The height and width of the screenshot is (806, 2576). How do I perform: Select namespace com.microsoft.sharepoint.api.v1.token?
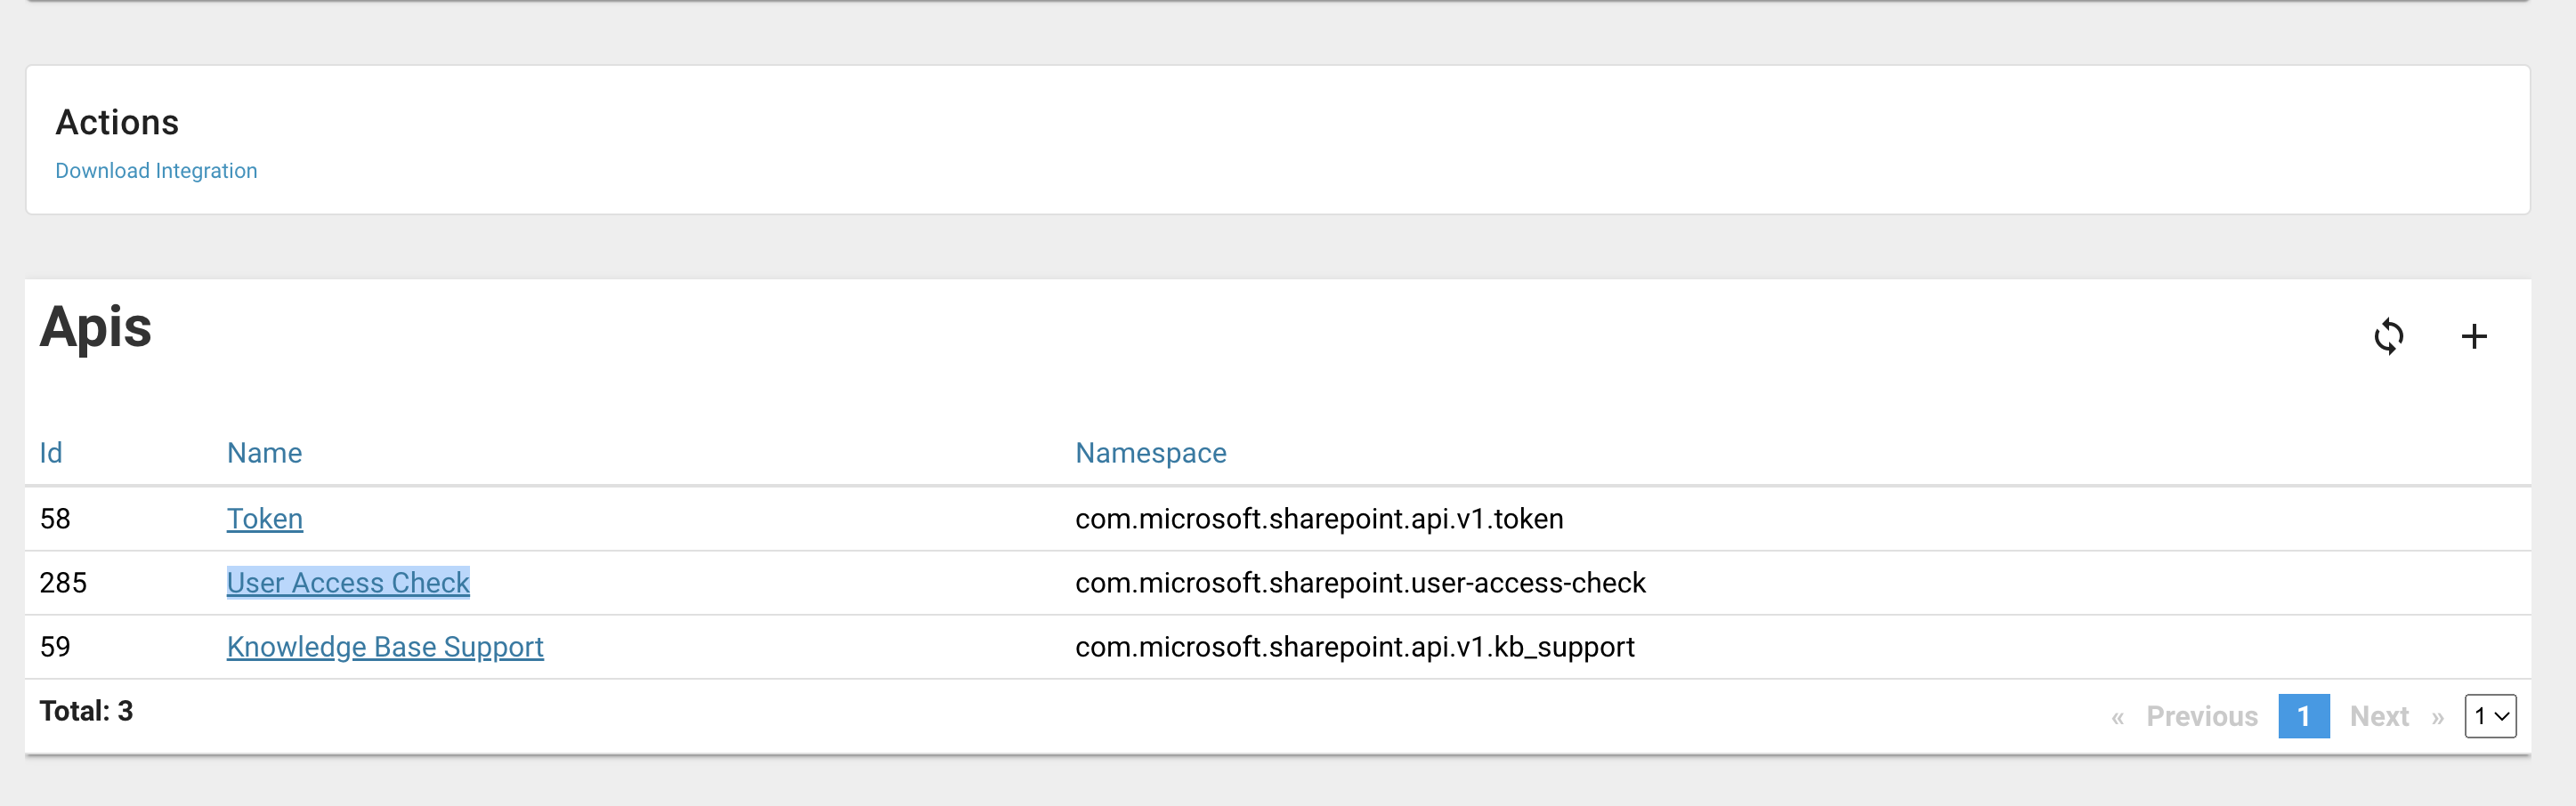[1319, 519]
